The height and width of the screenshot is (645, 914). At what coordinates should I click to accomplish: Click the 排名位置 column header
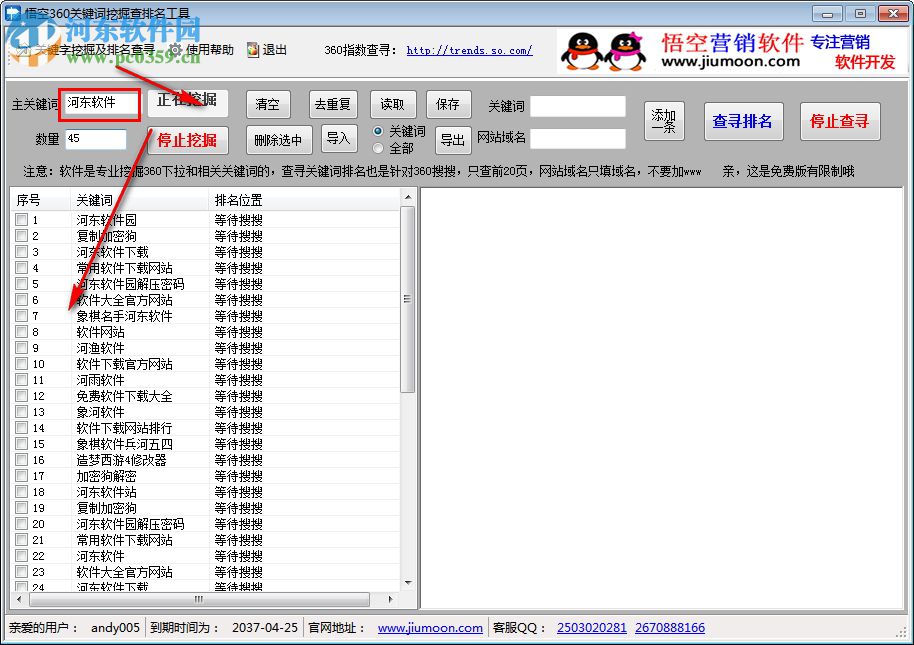click(x=304, y=200)
